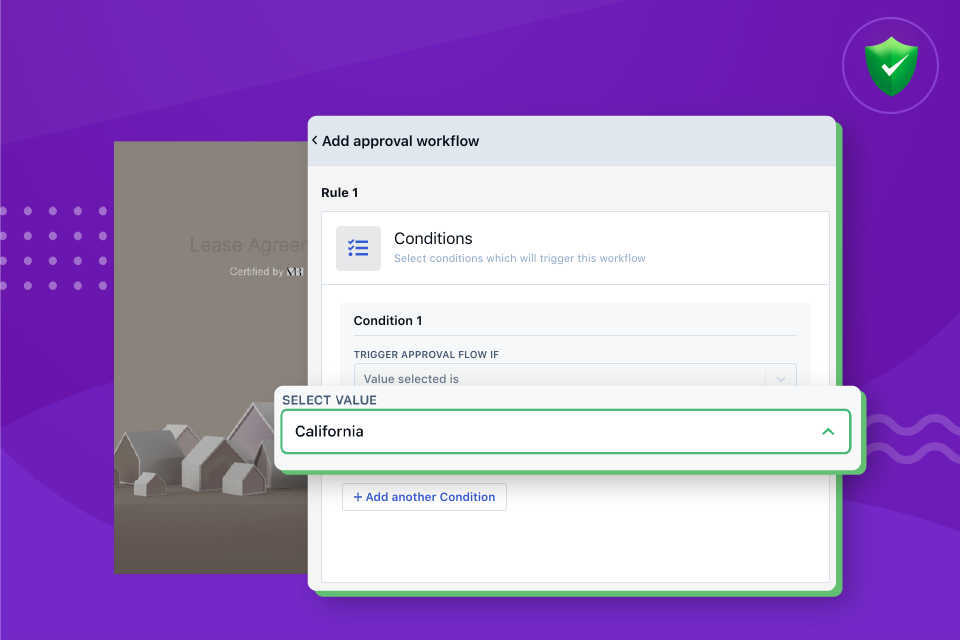961x640 pixels.
Task: Click the Lease Agreement document thumbnail
Action: tap(211, 357)
